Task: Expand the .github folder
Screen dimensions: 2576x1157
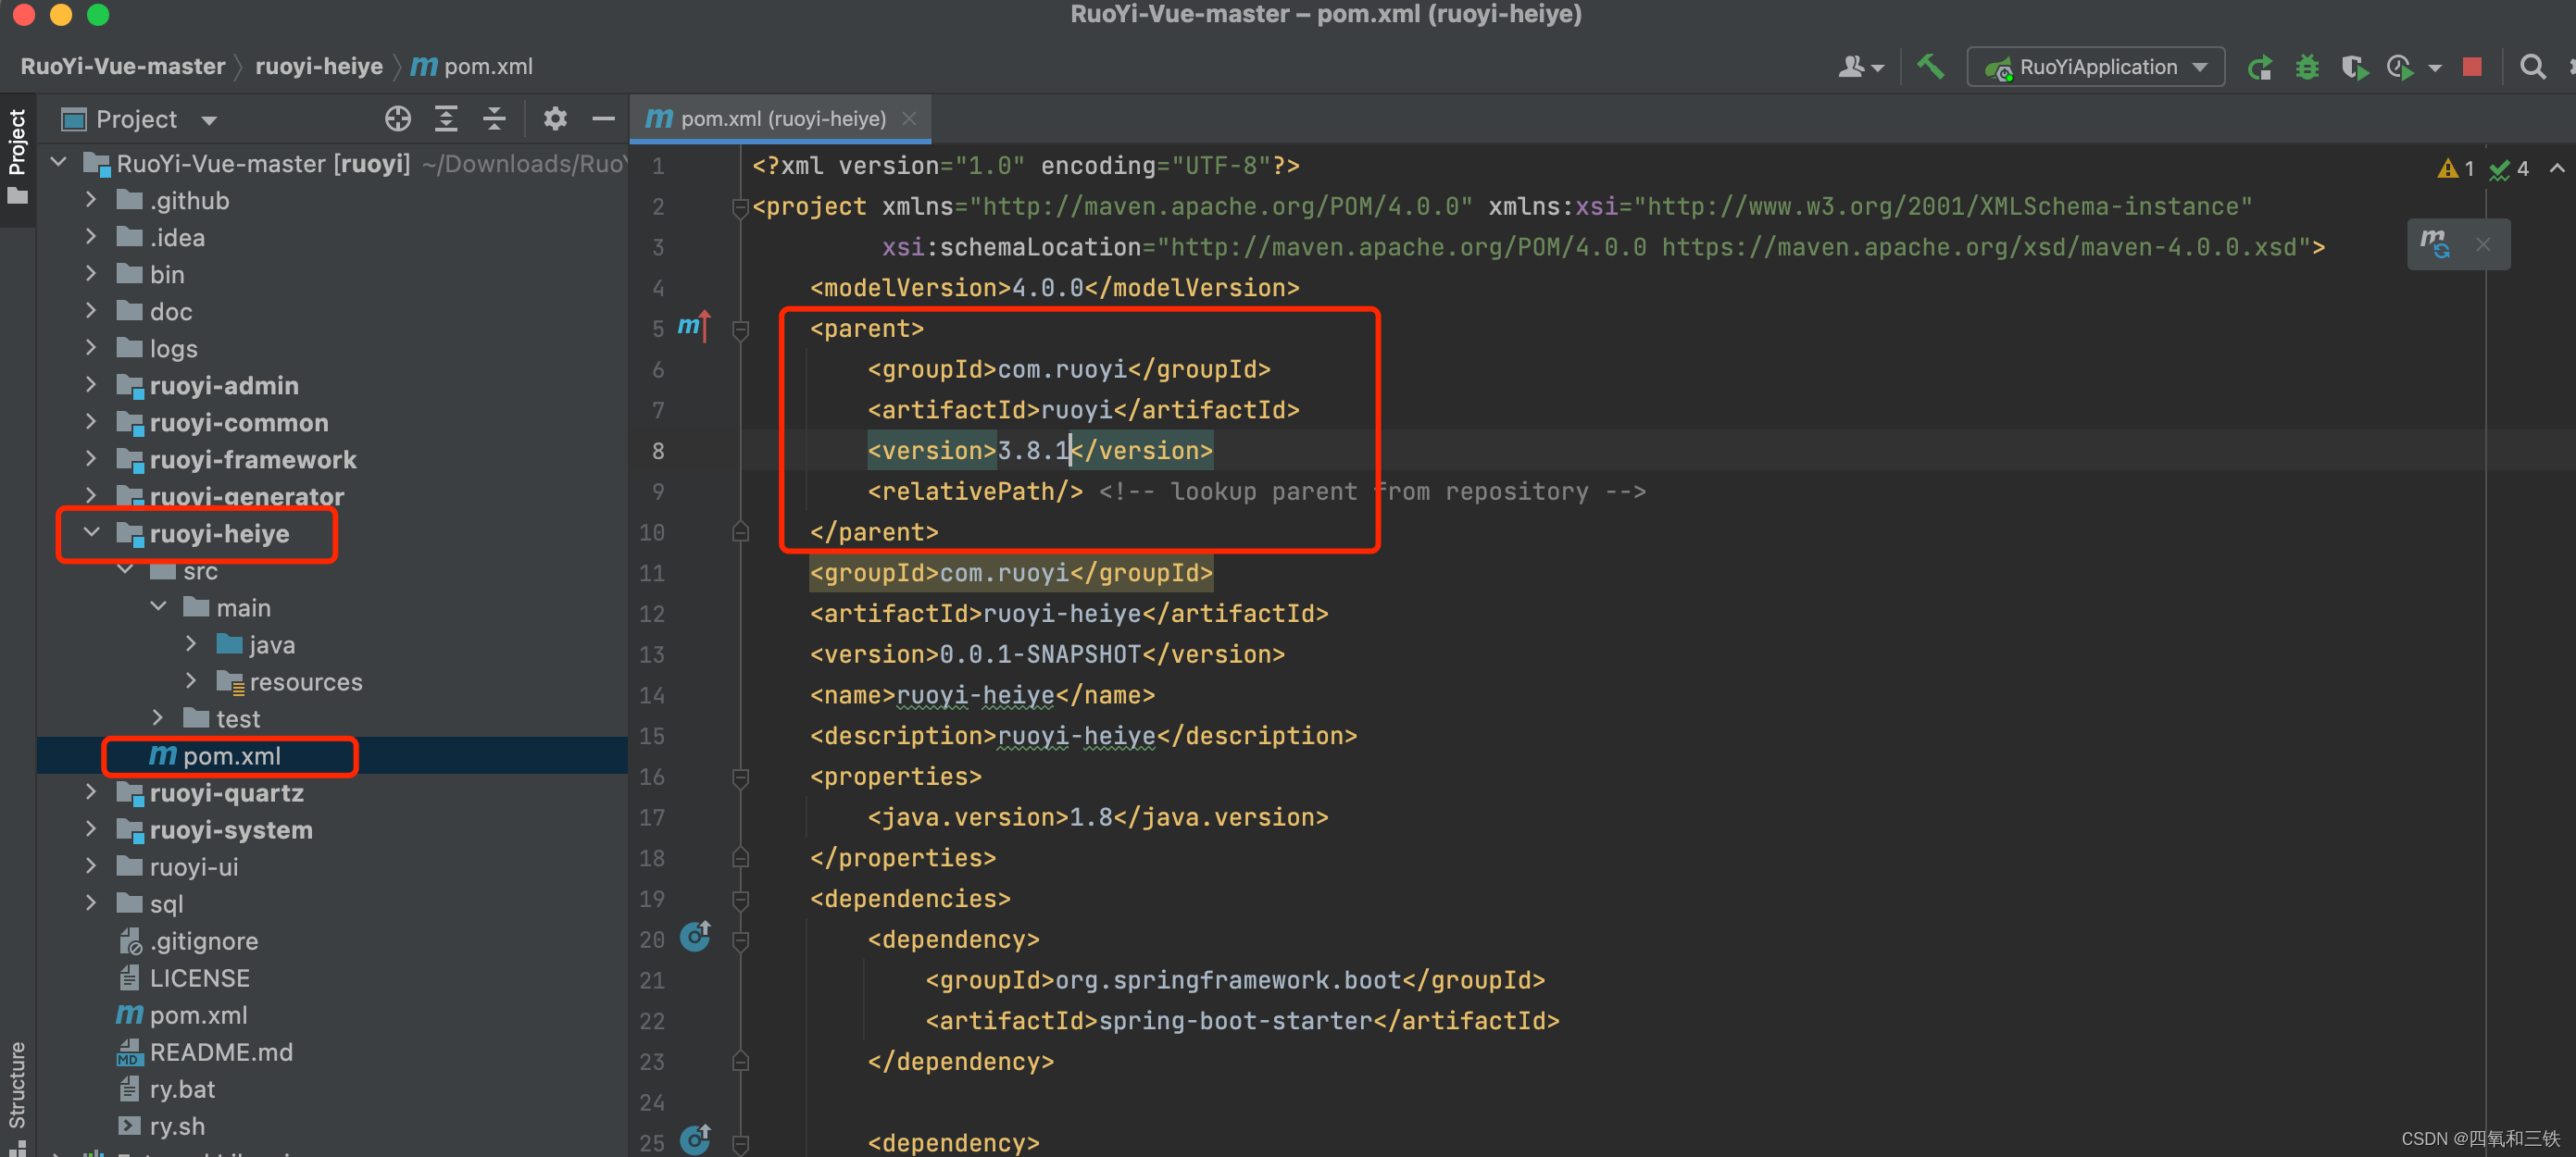Action: pyautogui.click(x=91, y=200)
